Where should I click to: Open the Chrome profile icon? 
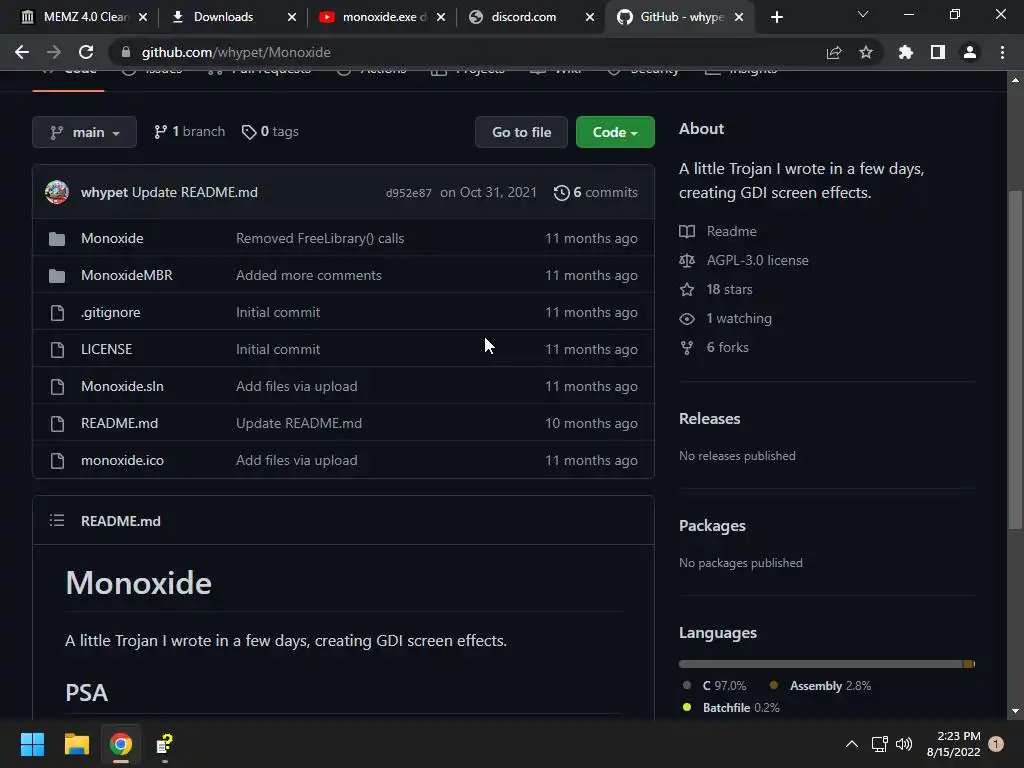tap(970, 52)
